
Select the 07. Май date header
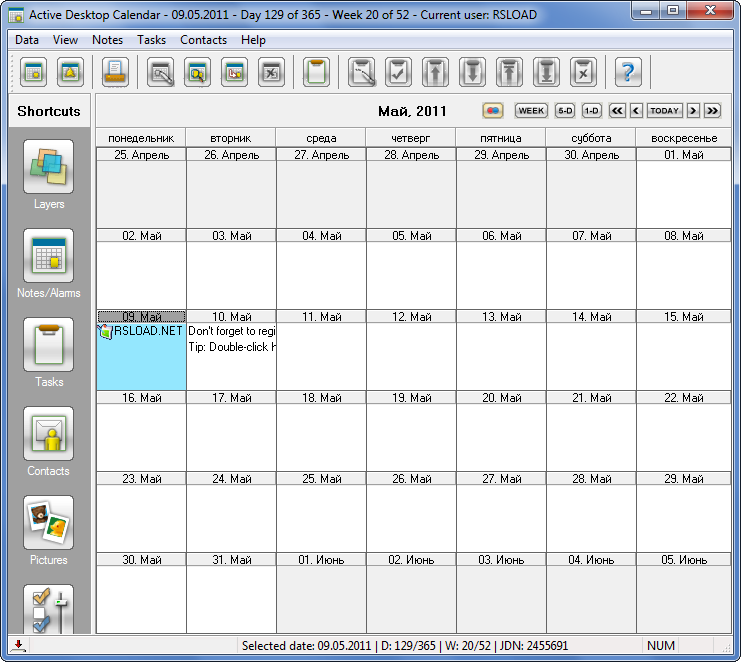pyautogui.click(x=592, y=236)
